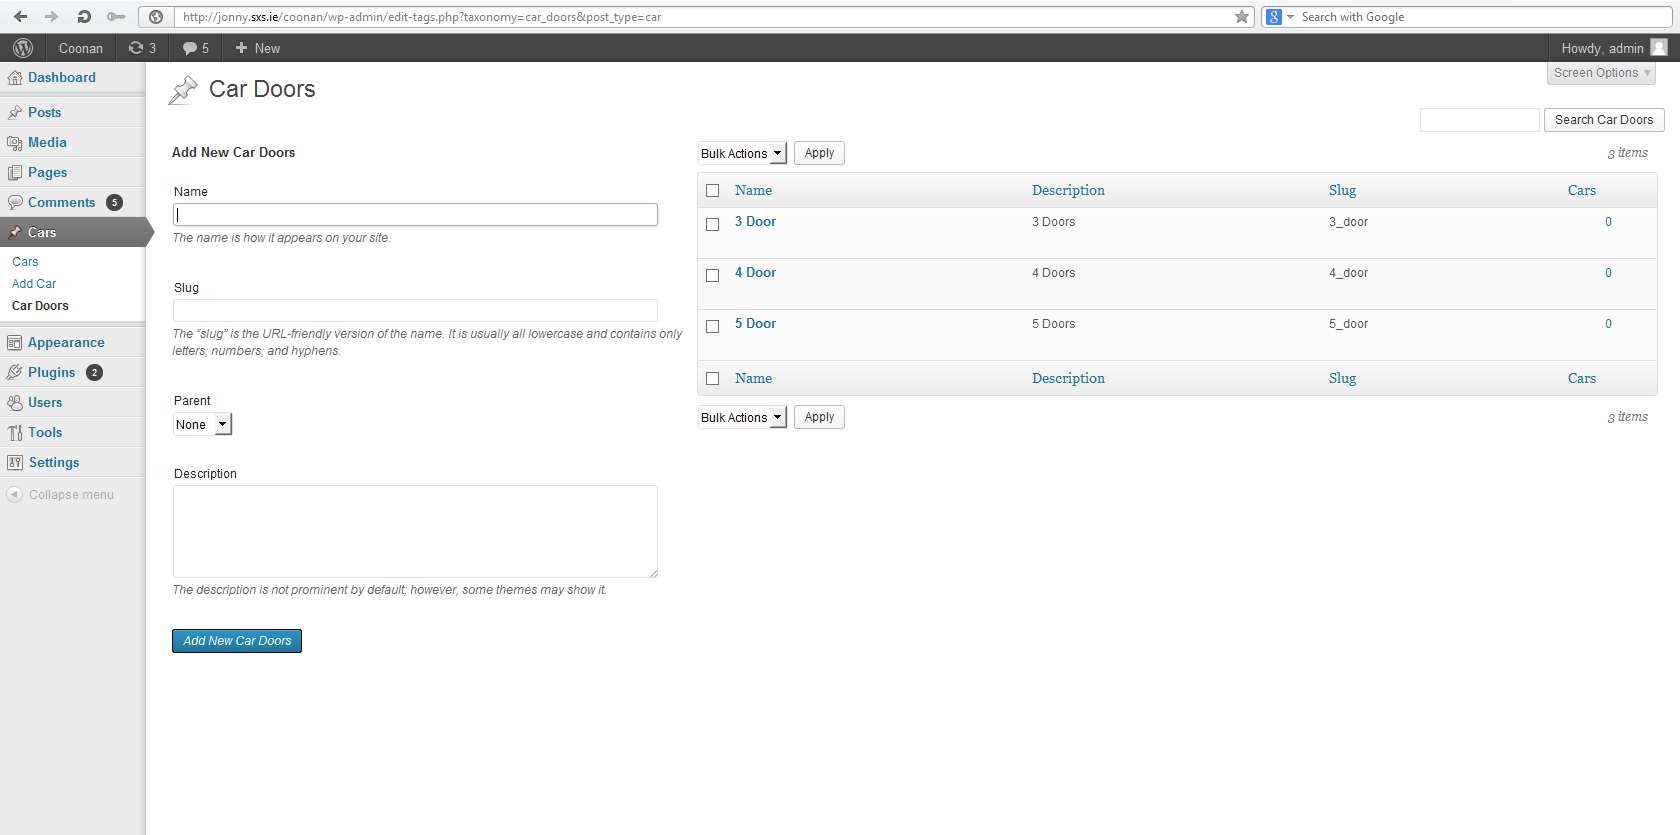1680x835 pixels.
Task: Sort the table by the Description header
Action: [x=1068, y=190]
